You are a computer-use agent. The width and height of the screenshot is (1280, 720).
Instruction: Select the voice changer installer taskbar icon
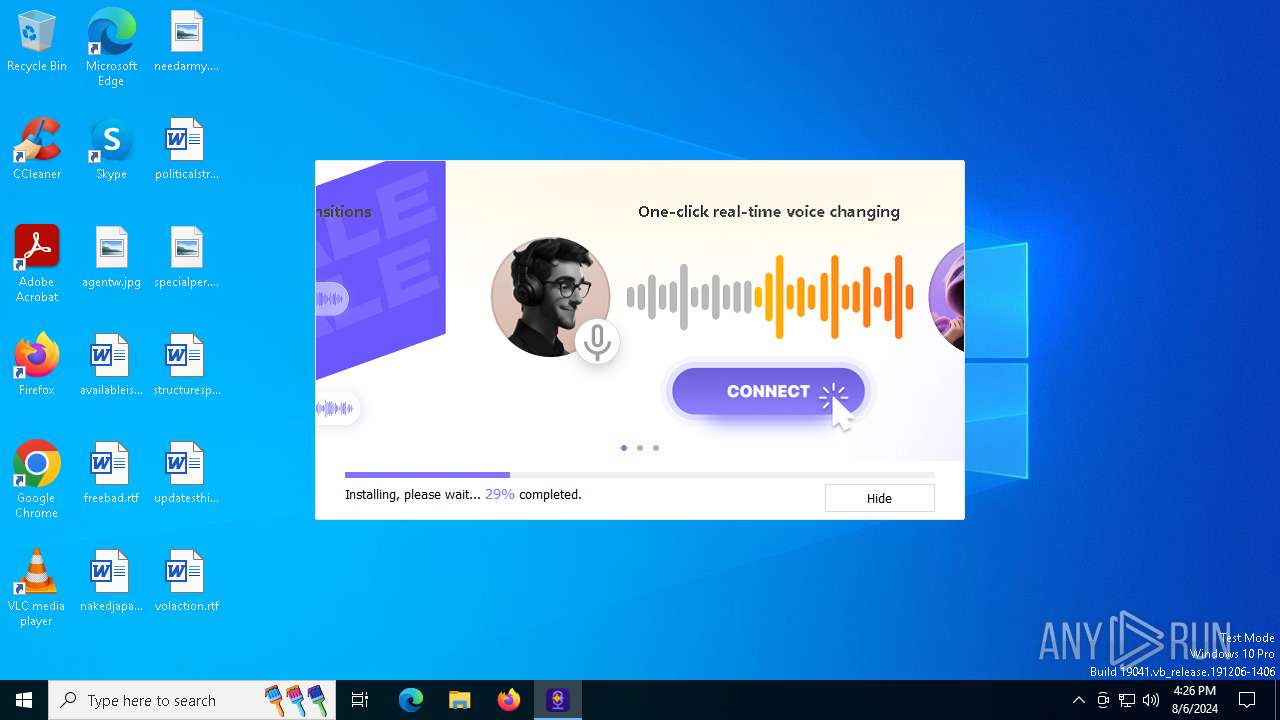[x=558, y=700]
